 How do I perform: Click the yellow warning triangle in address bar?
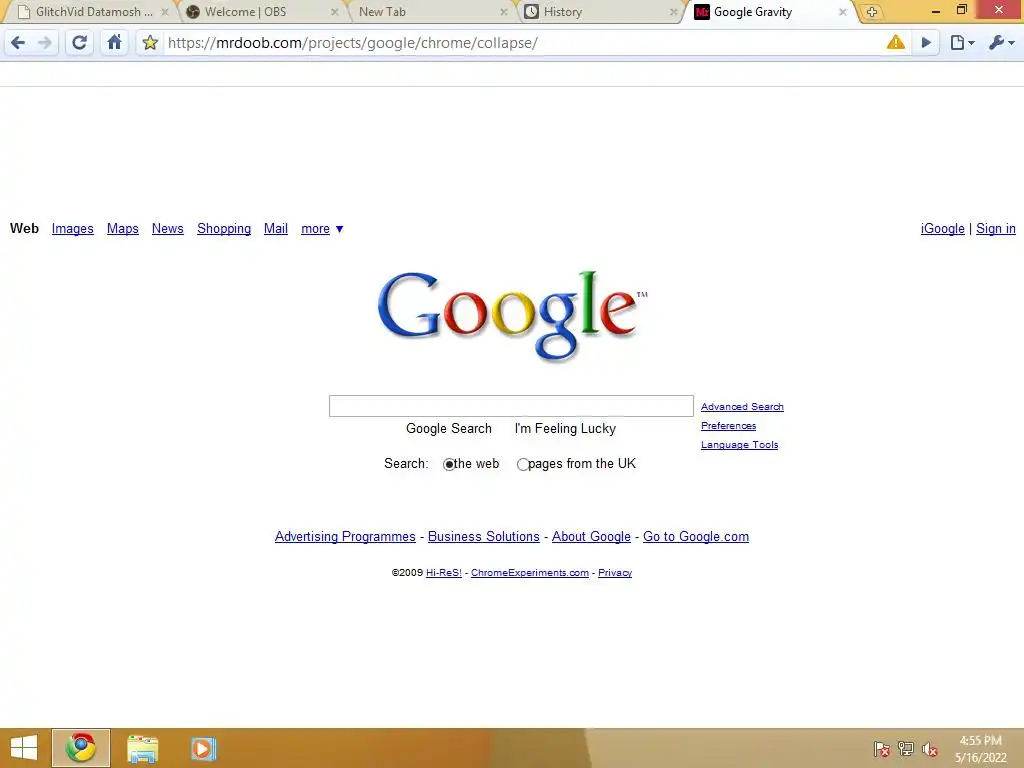(895, 42)
